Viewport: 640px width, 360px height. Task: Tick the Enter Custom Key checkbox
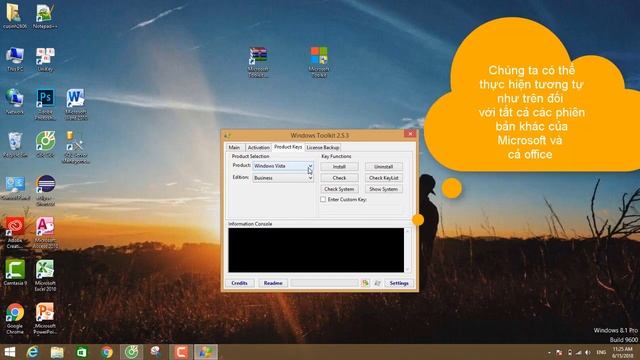click(323, 200)
